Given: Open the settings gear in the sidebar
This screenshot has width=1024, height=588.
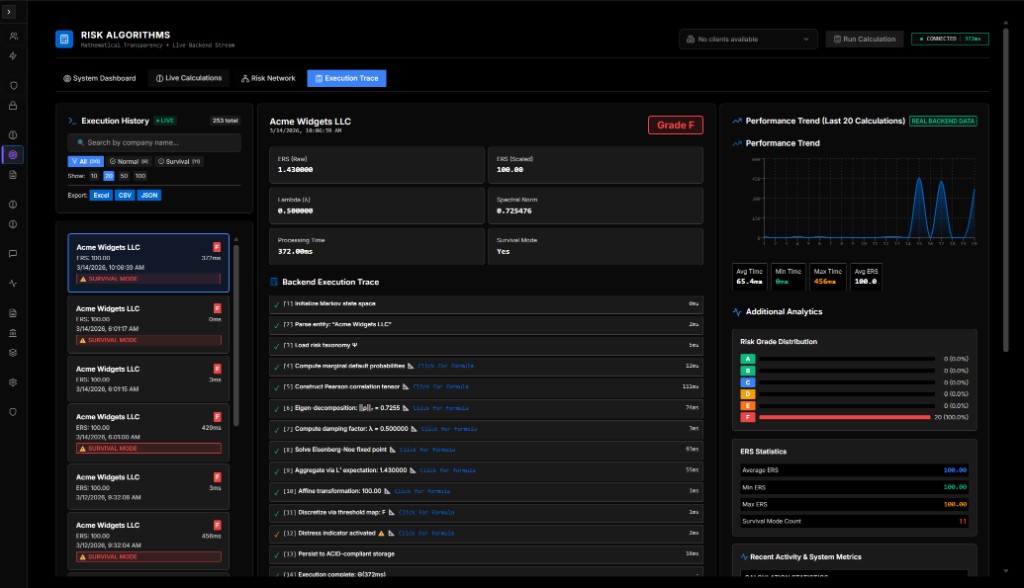Looking at the screenshot, I should (13, 382).
